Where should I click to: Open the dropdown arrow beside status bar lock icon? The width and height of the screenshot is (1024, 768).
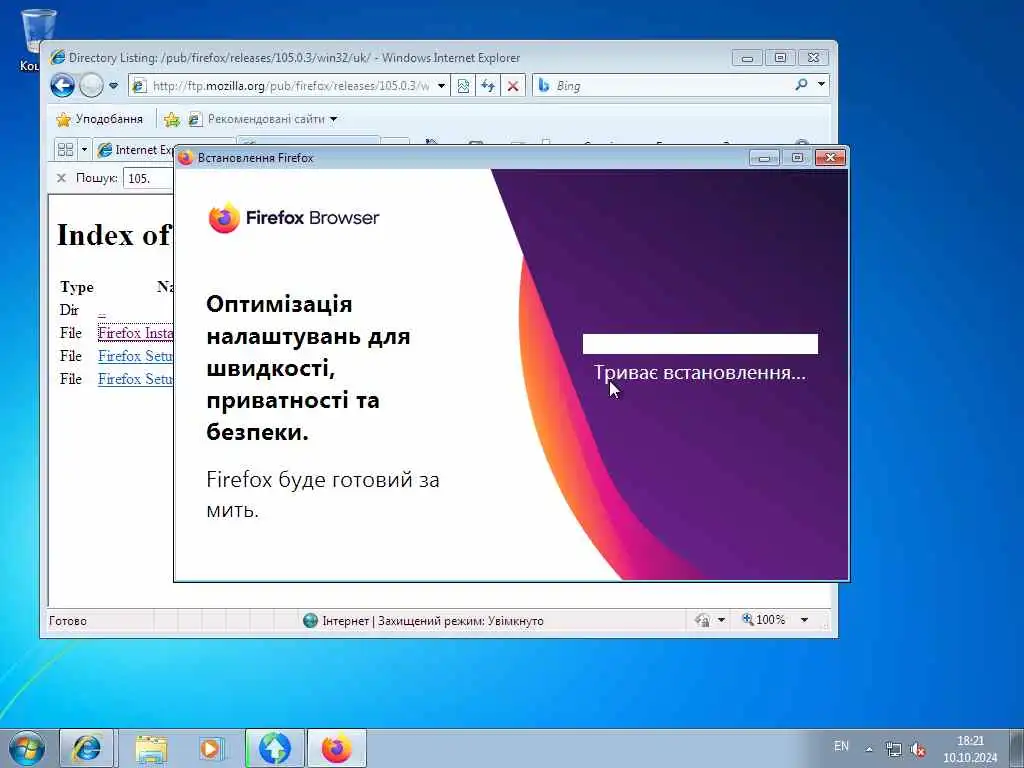722,620
